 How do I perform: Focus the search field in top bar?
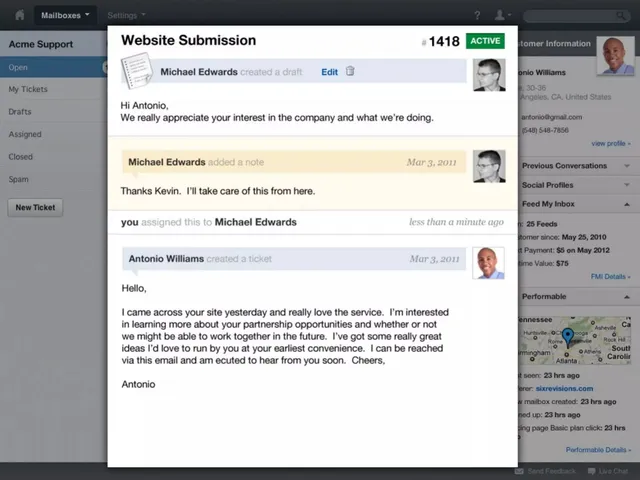(577, 16)
